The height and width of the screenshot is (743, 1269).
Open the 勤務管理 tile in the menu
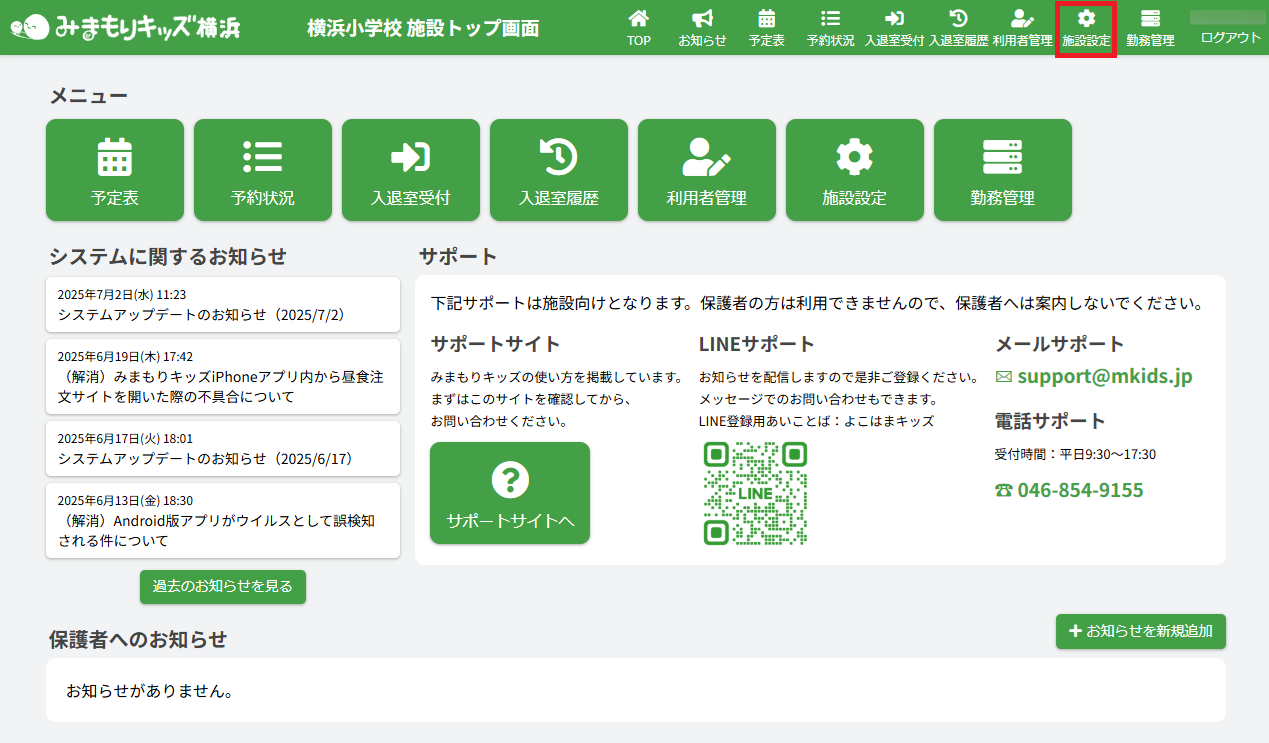click(x=1003, y=170)
